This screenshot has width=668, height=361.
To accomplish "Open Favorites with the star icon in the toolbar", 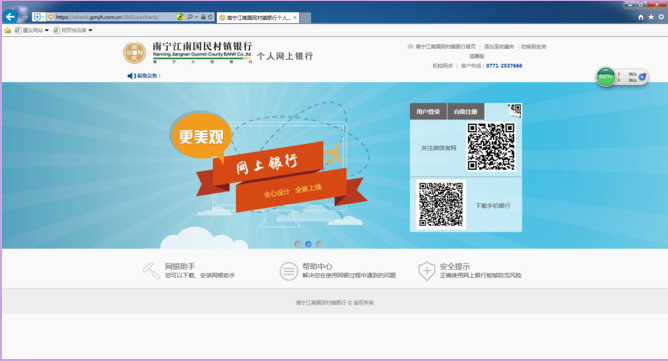I will click(x=651, y=17).
